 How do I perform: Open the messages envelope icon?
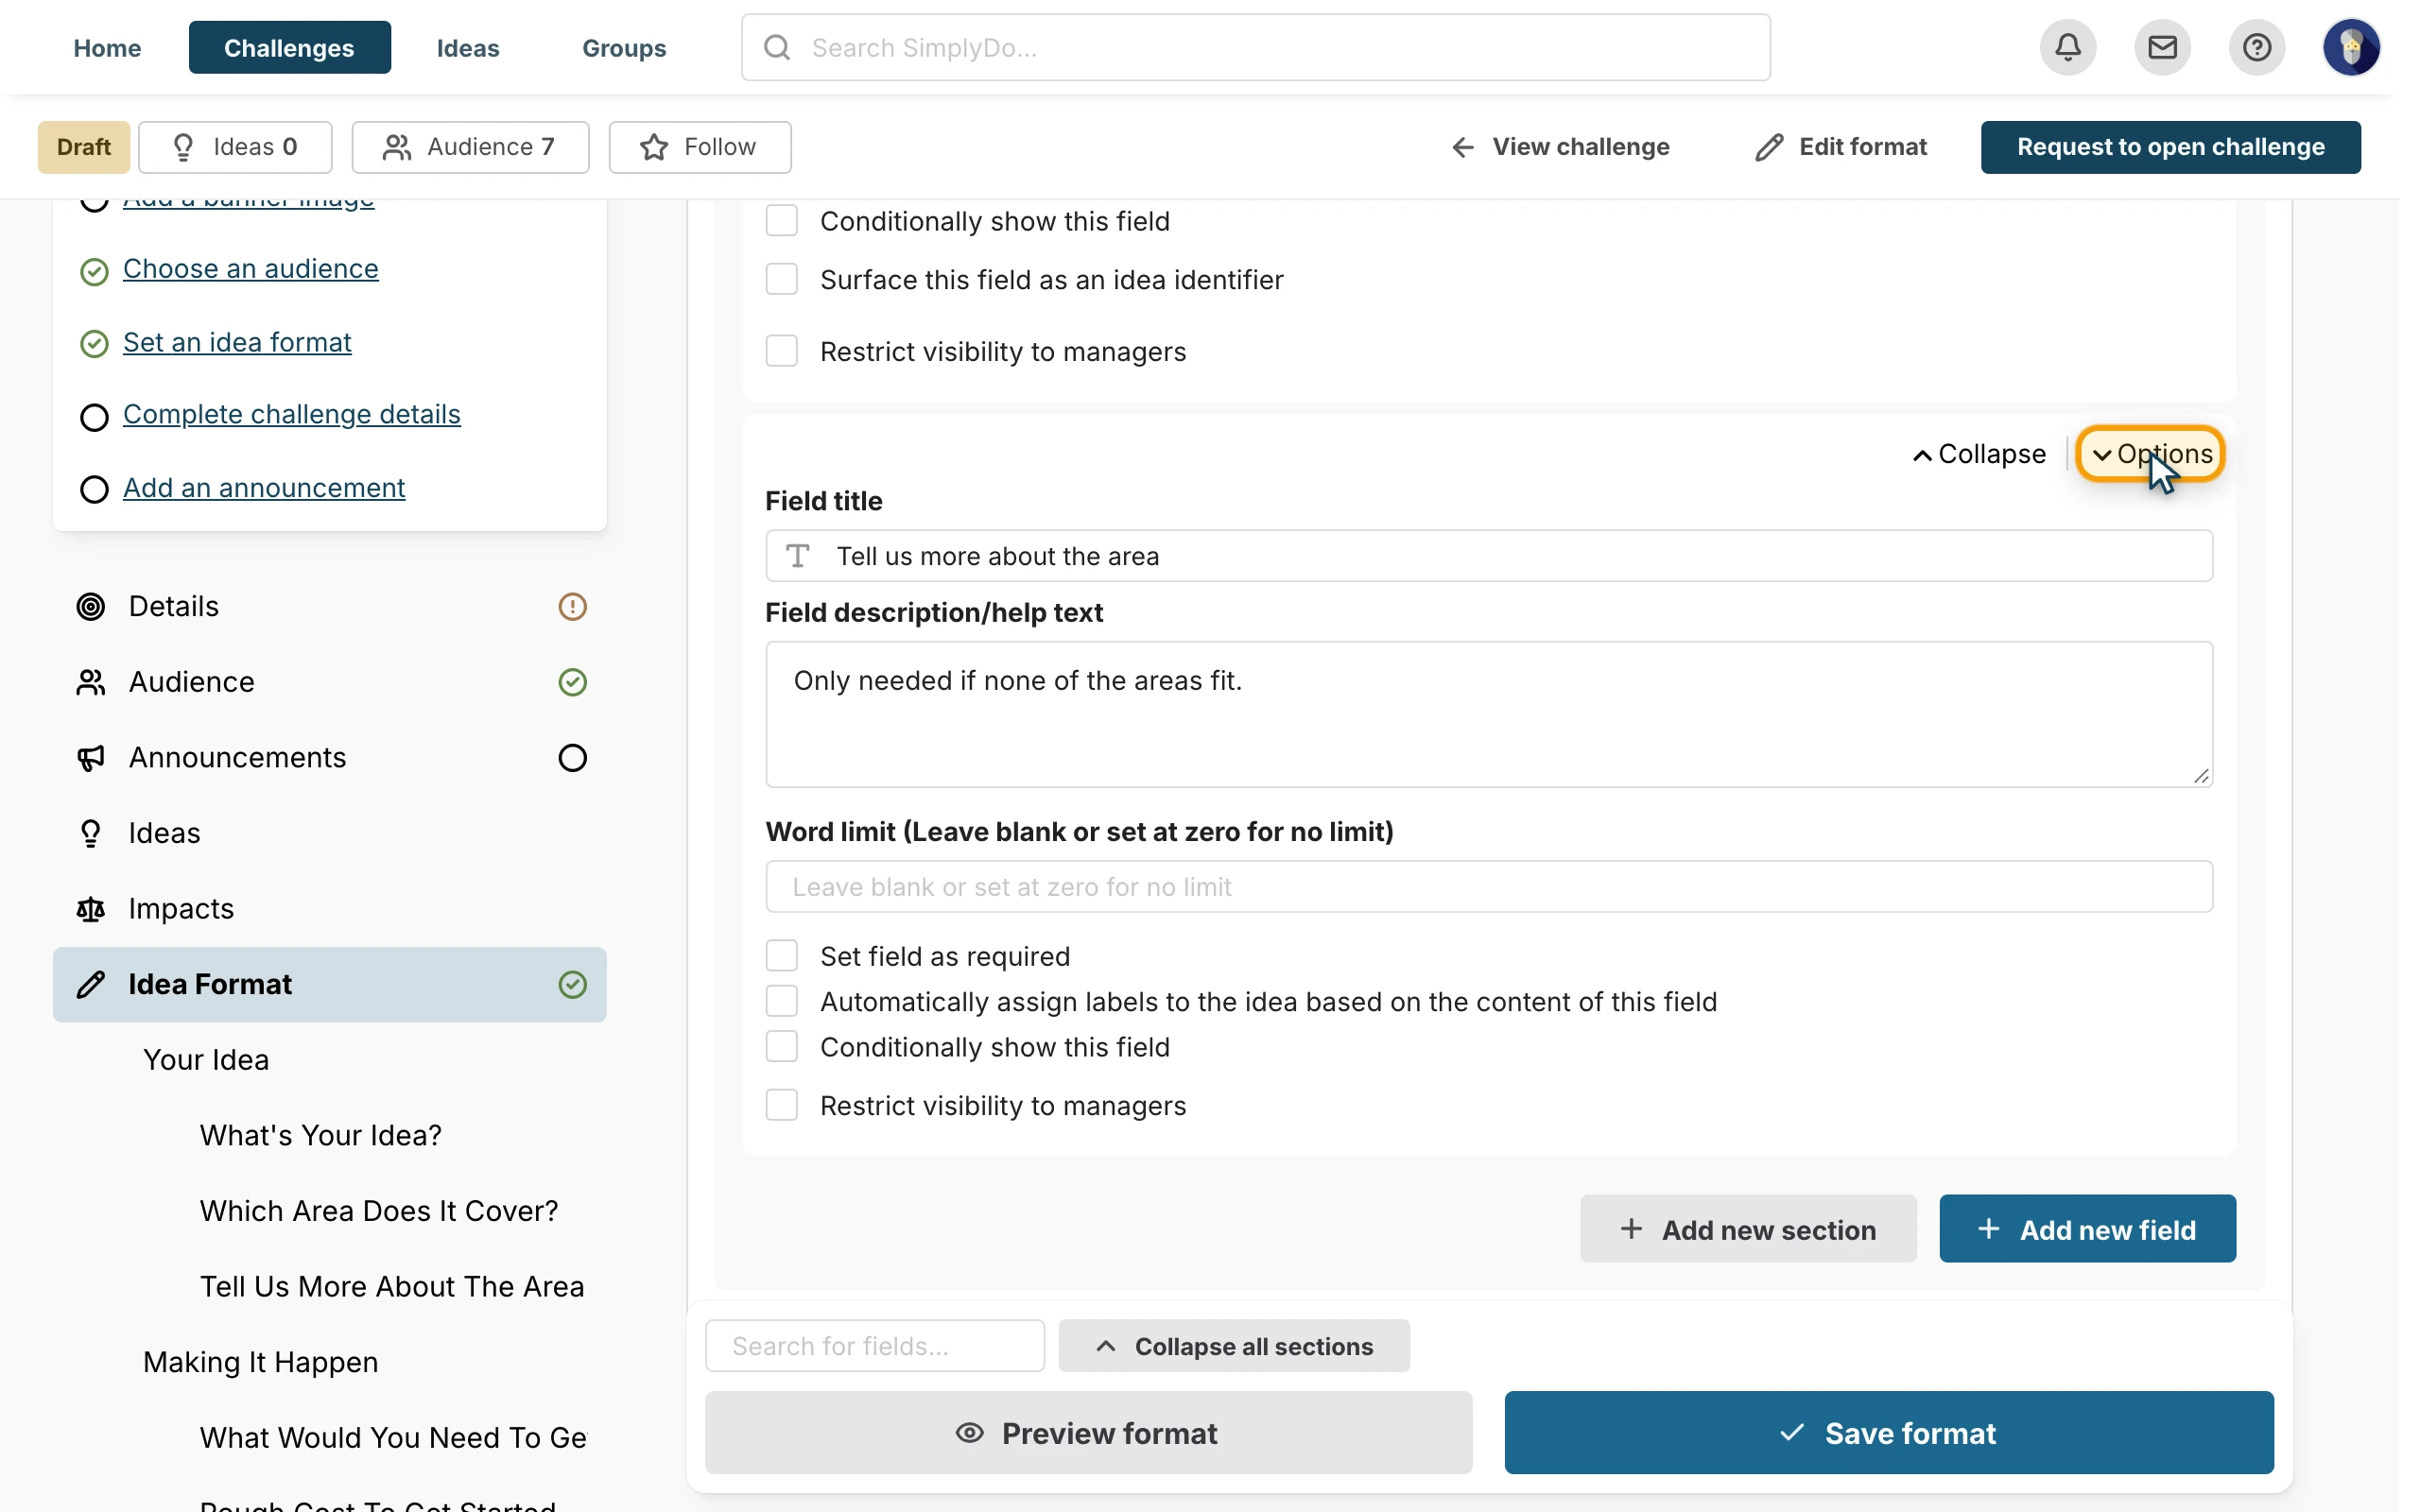pos(2162,47)
